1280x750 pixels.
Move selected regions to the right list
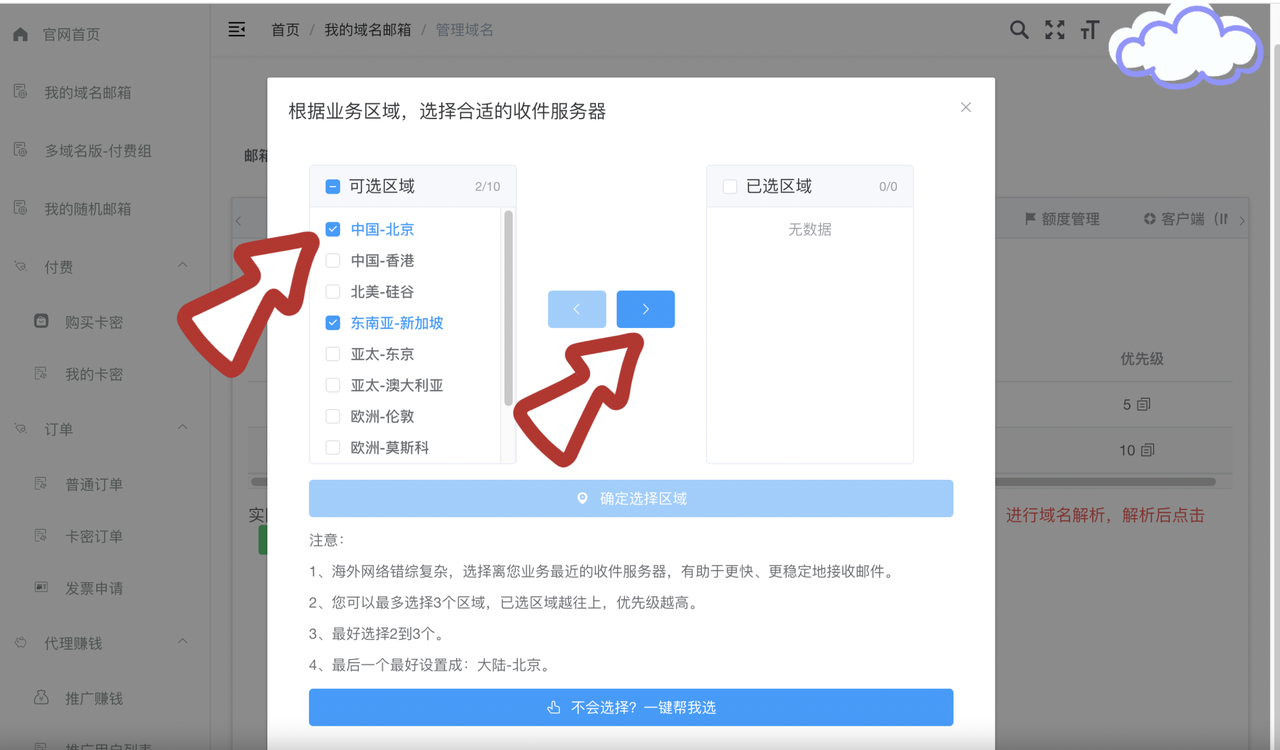point(646,309)
